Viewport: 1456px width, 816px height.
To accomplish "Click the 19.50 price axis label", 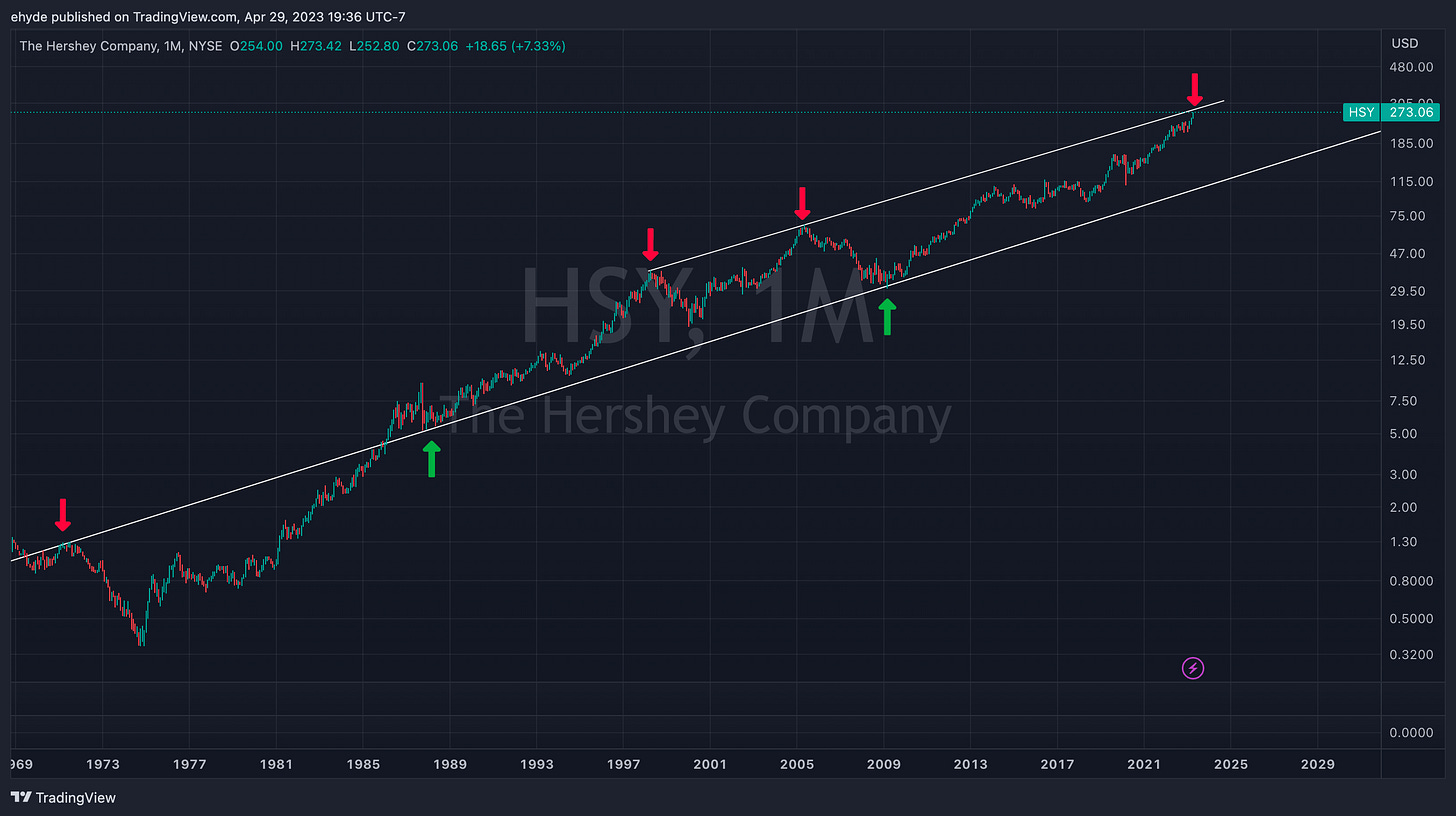I will (x=1409, y=324).
